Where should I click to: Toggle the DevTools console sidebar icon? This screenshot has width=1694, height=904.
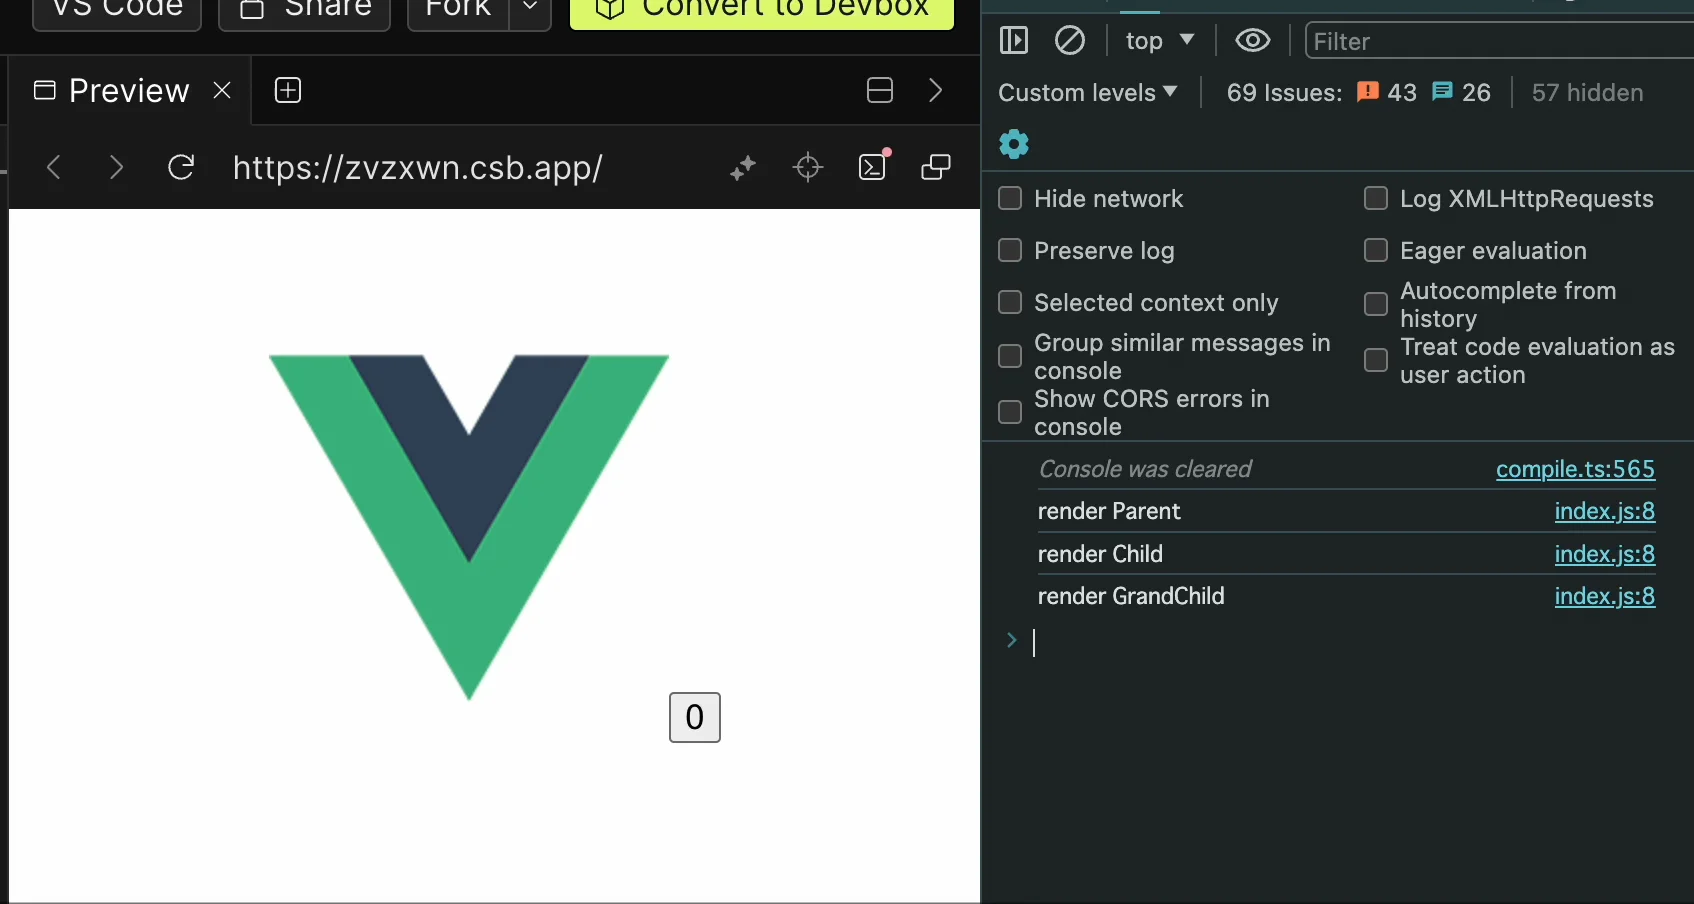1014,41
